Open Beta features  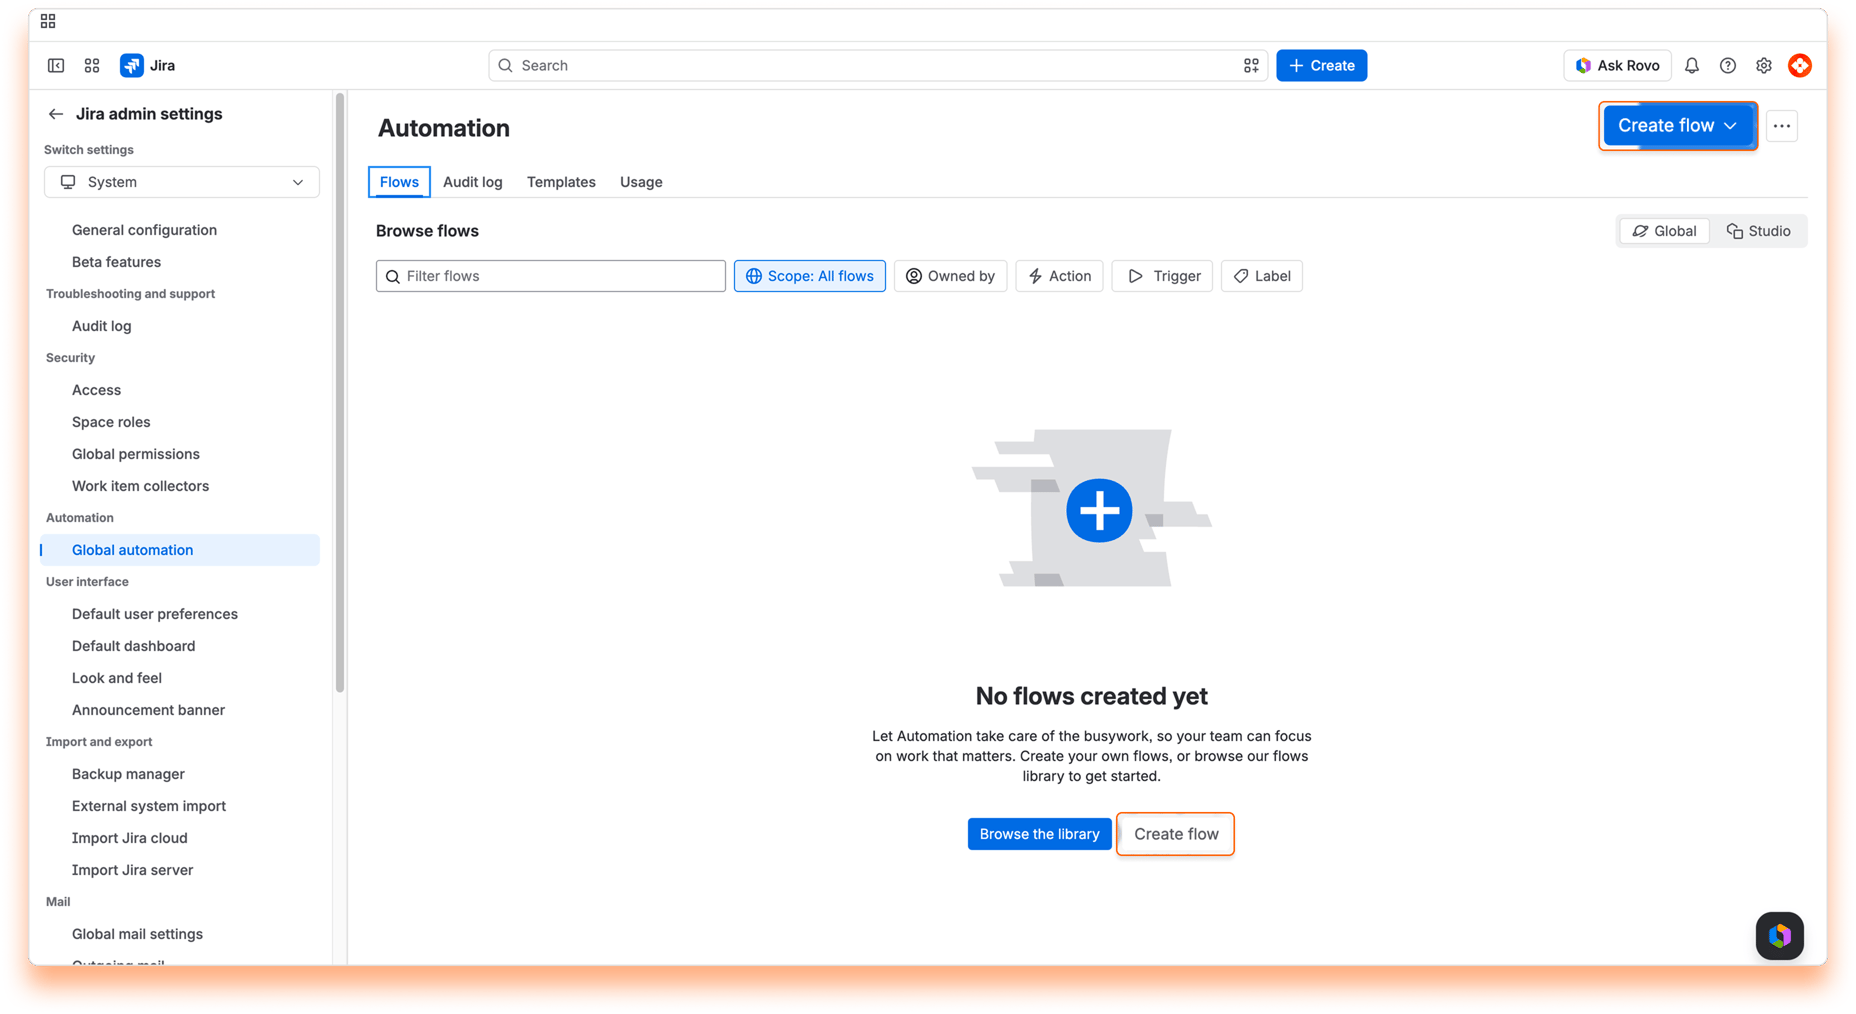point(180,262)
